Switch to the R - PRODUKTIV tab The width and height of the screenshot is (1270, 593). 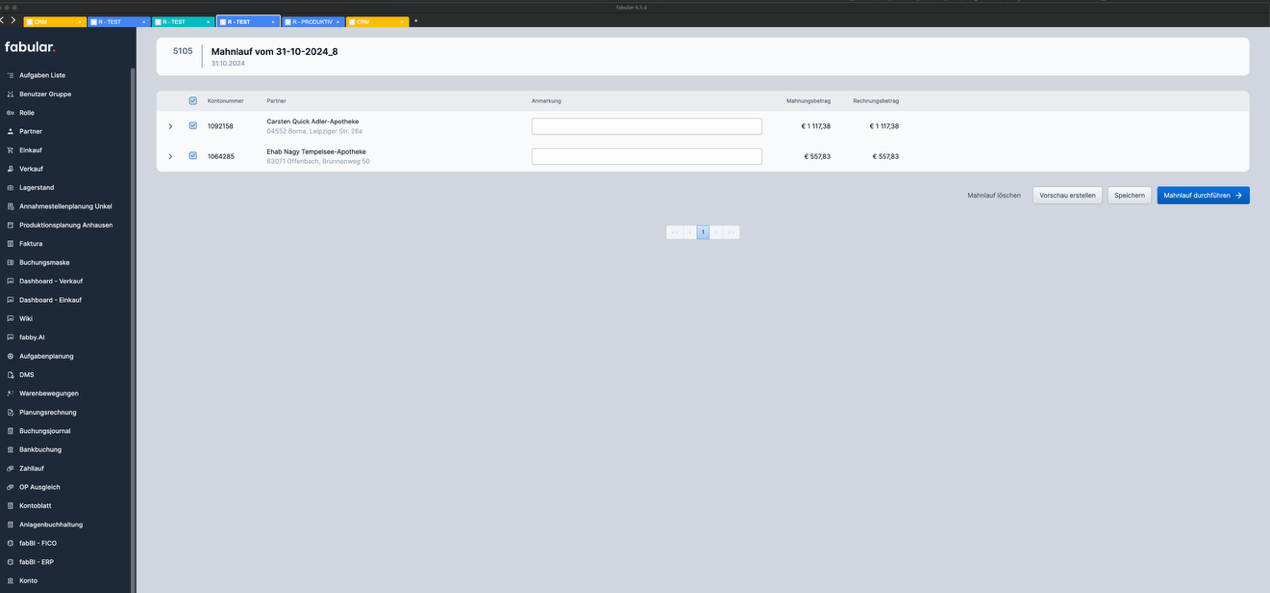pyautogui.click(x=312, y=21)
